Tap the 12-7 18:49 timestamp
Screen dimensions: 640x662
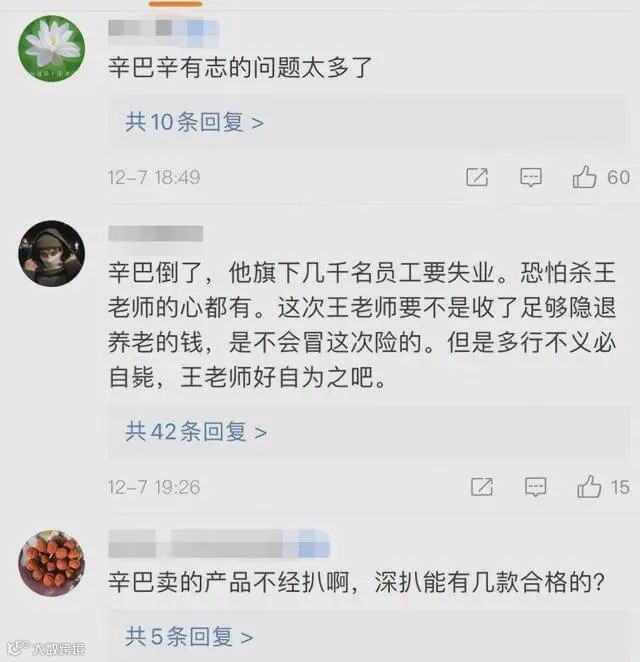click(154, 177)
